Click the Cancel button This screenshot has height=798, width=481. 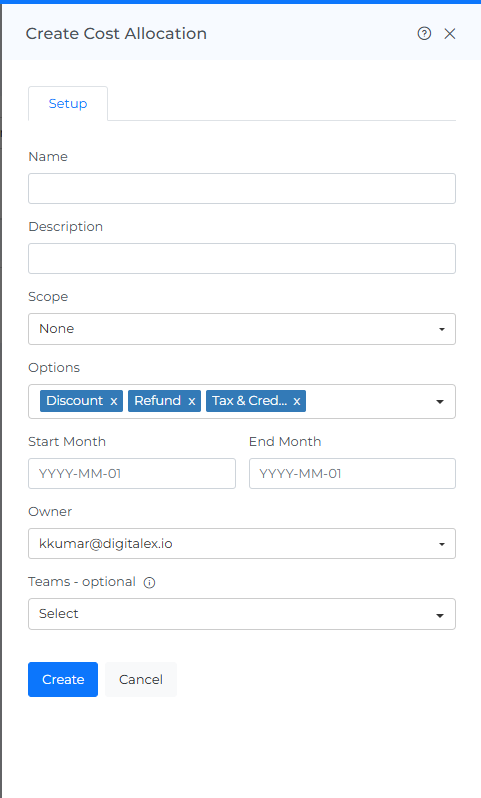click(x=140, y=679)
